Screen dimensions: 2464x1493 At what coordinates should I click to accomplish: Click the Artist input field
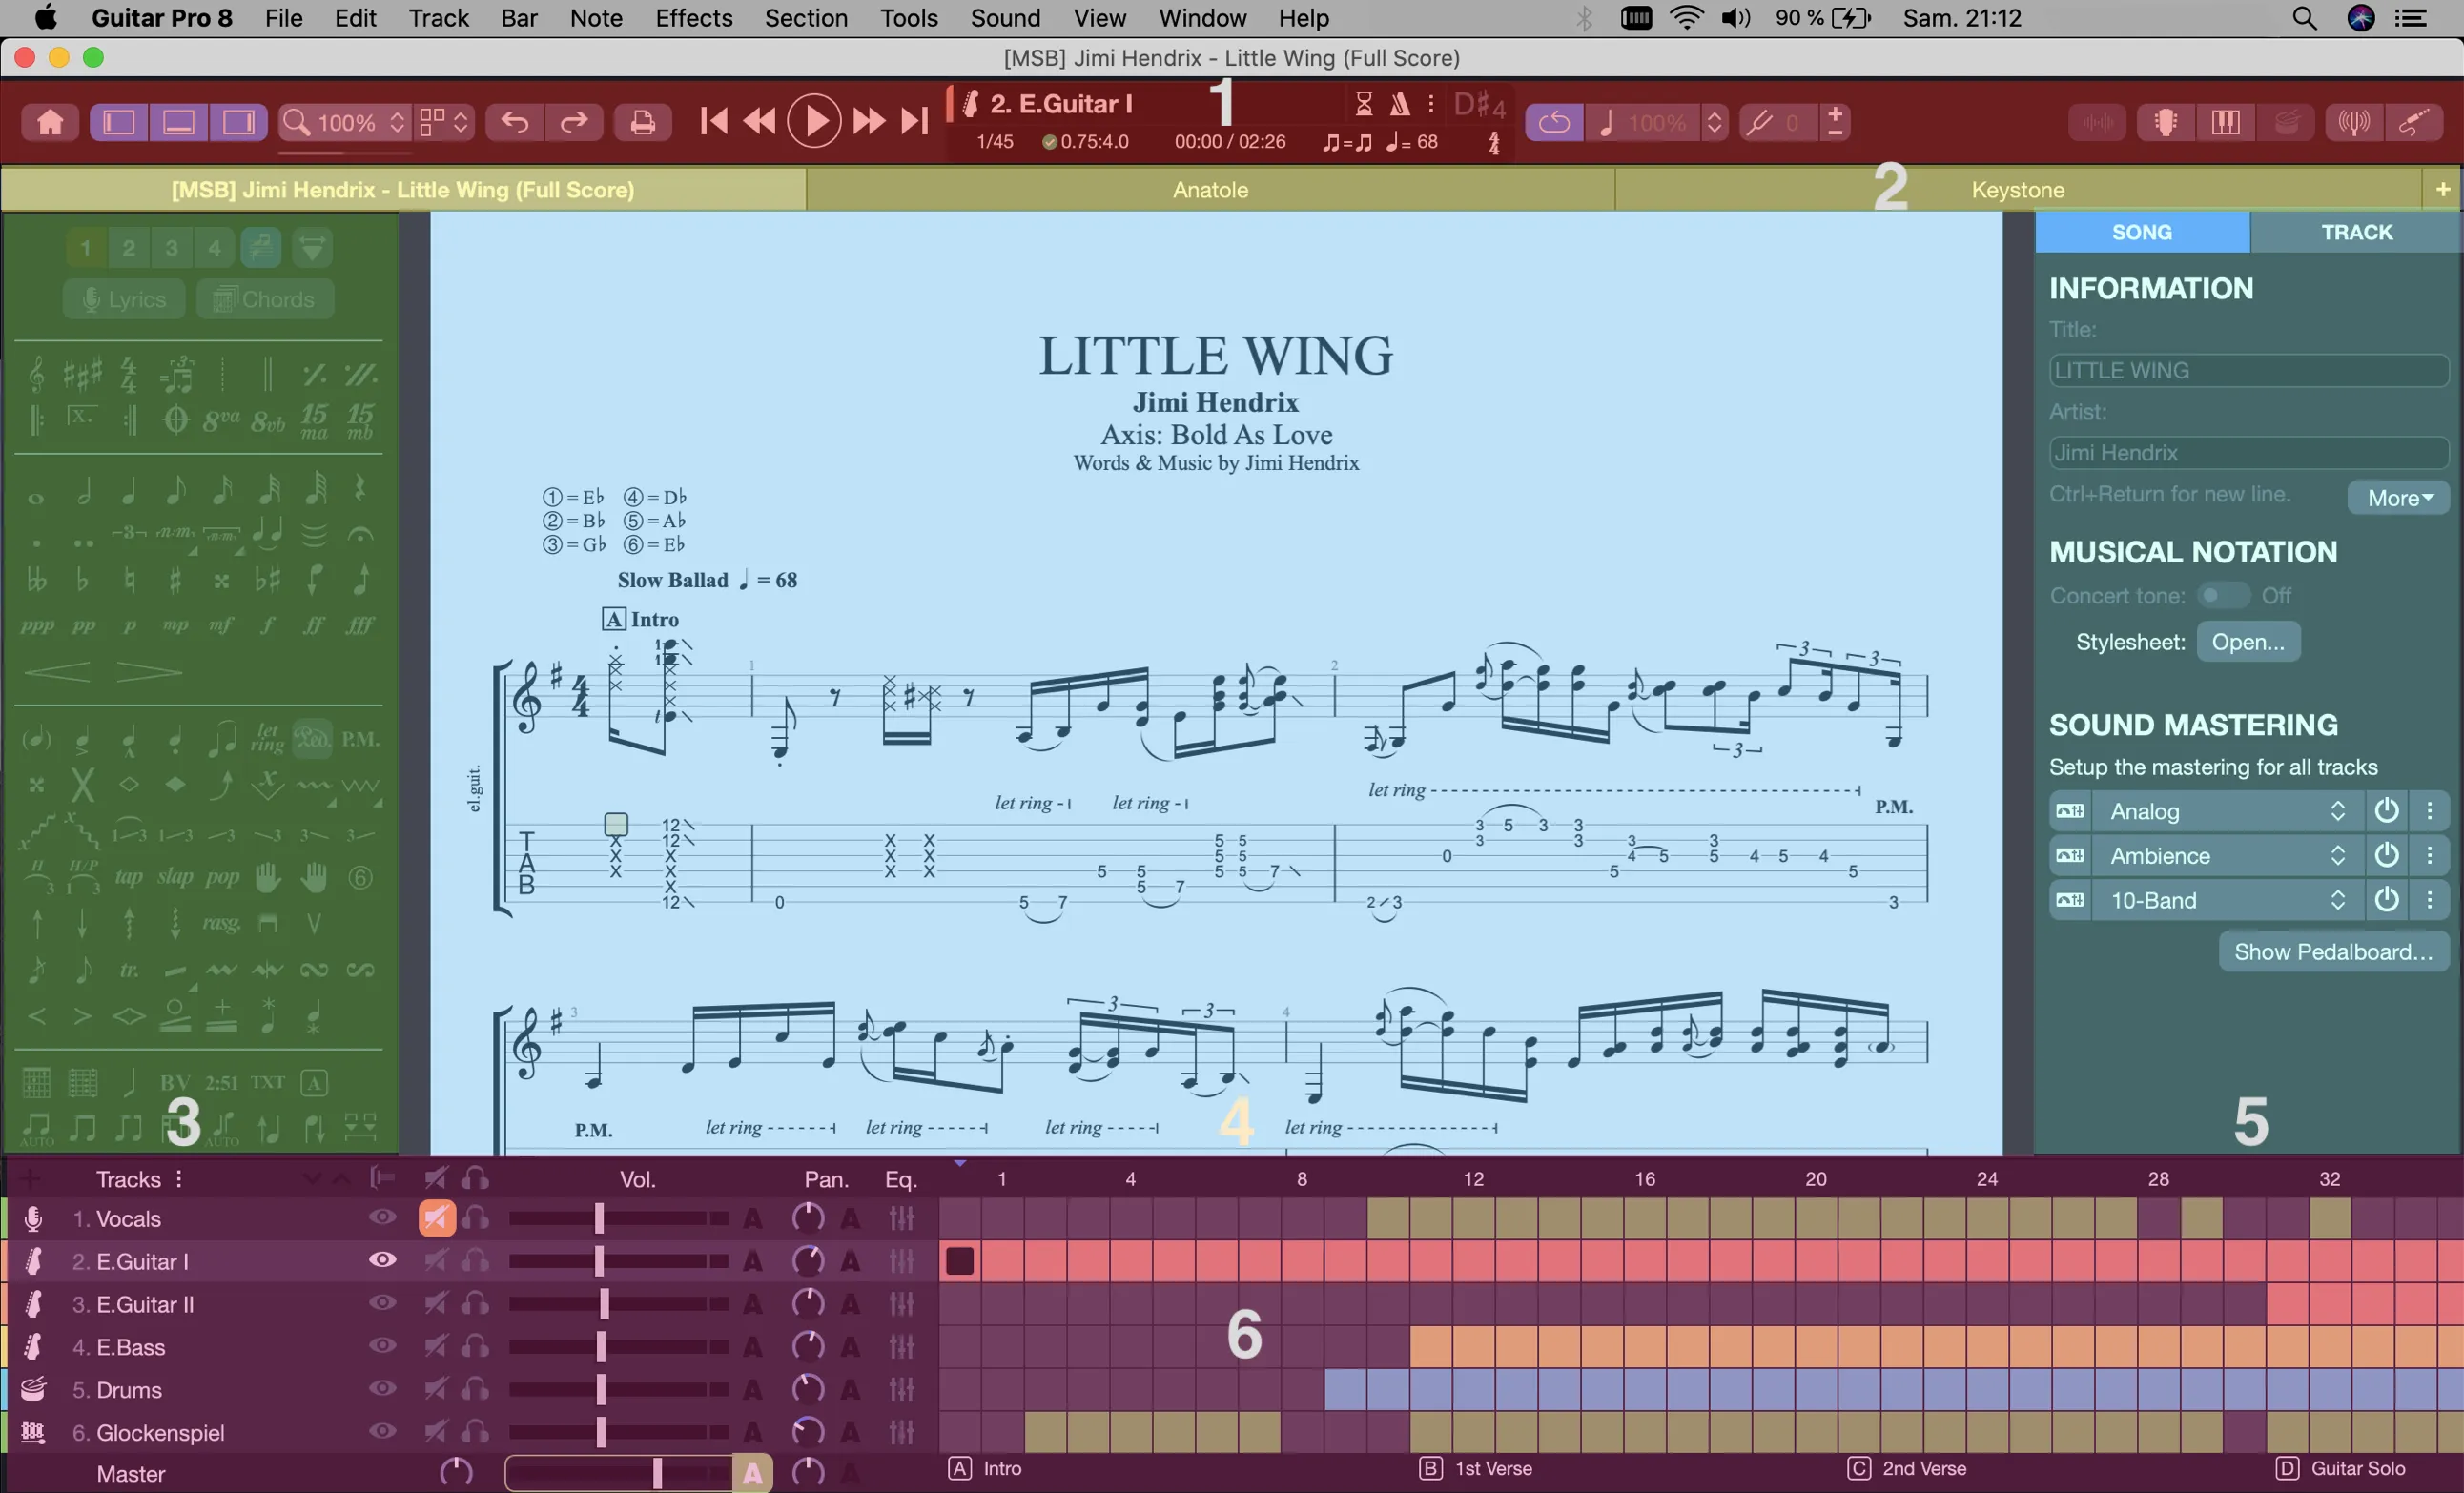(x=2248, y=453)
